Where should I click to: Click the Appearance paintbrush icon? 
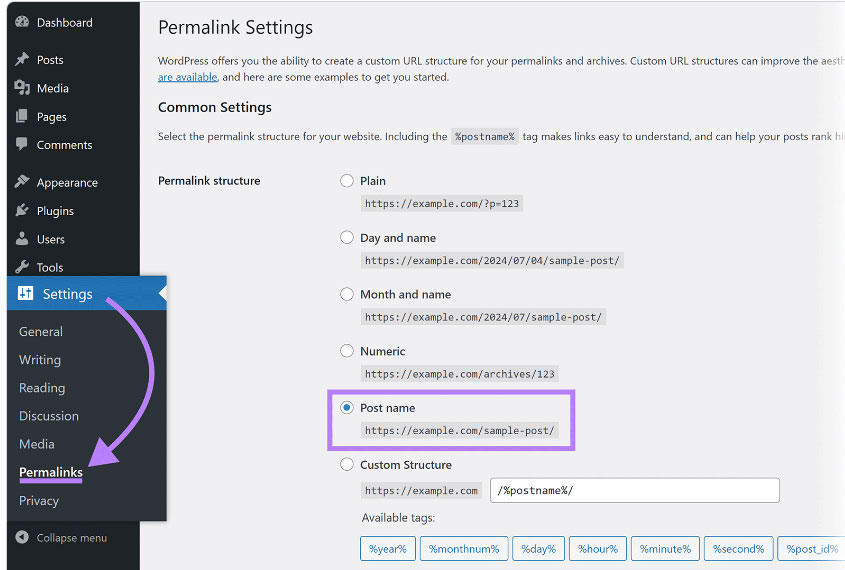(x=22, y=183)
